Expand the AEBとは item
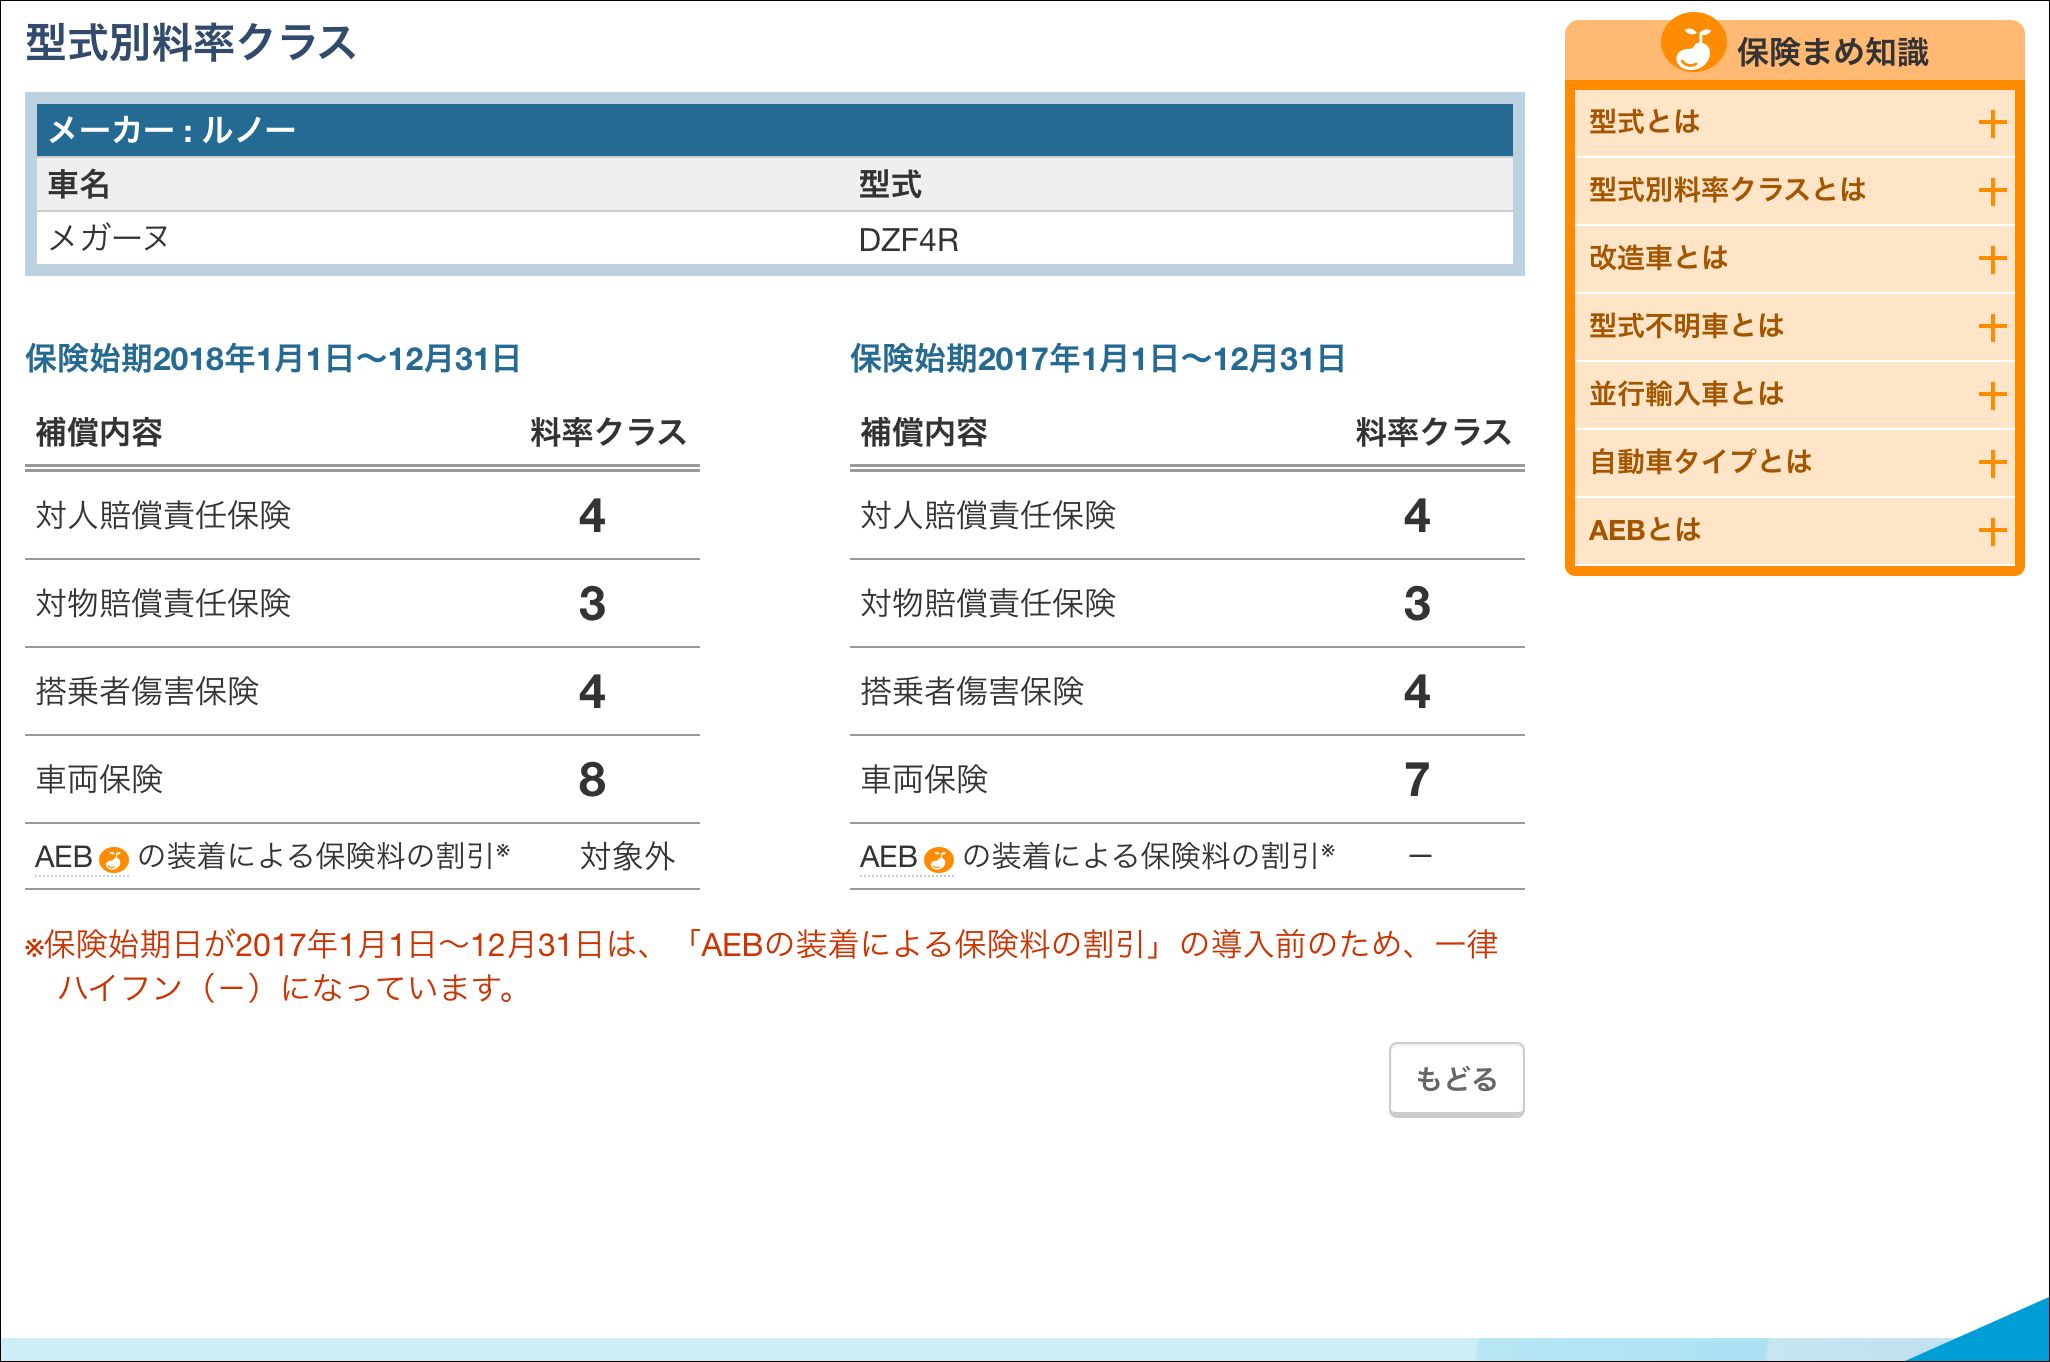The height and width of the screenshot is (1362, 2050). pos(1795,531)
